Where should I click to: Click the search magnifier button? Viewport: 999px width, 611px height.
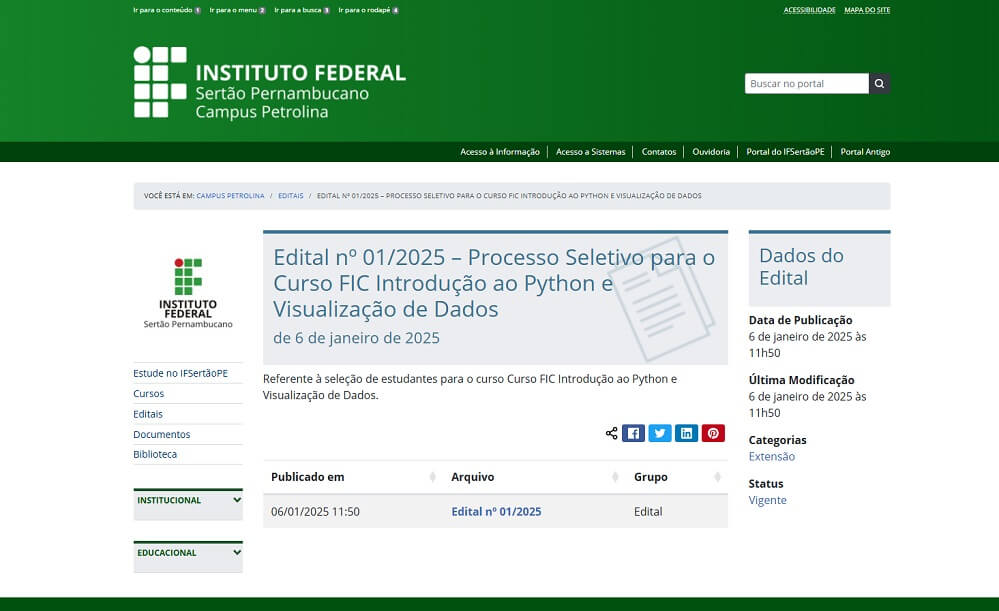[879, 83]
